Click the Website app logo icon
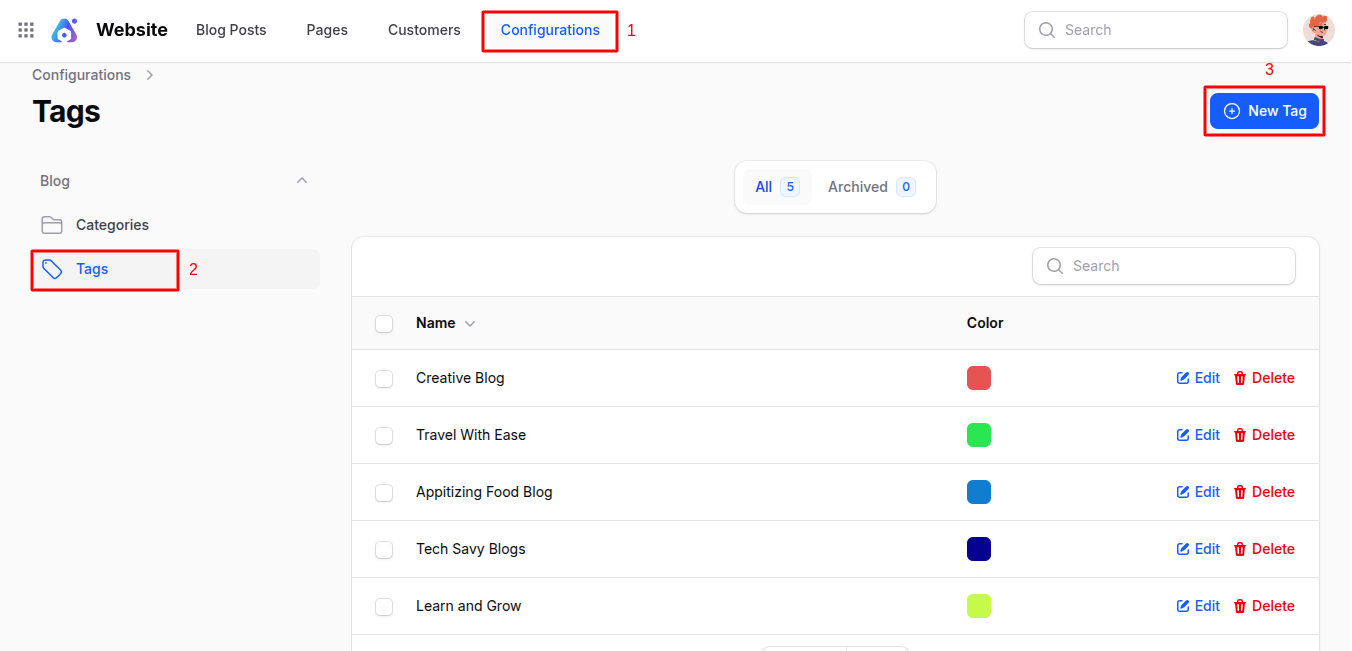 pyautogui.click(x=65, y=30)
